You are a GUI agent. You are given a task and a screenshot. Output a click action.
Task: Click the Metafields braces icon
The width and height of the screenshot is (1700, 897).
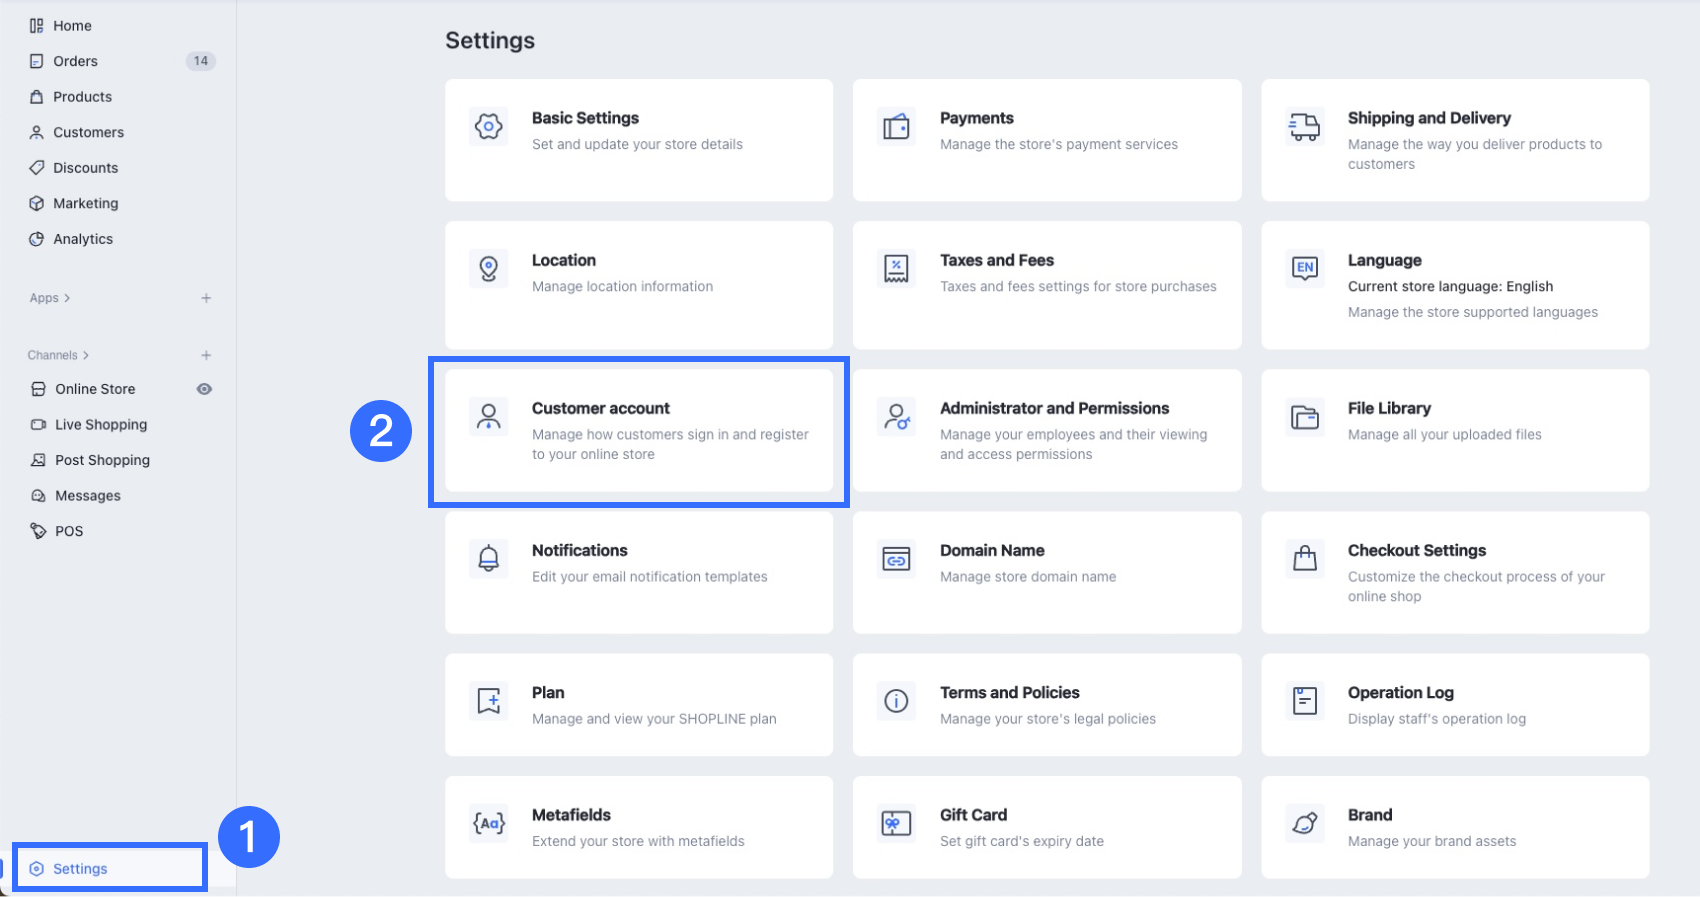tap(488, 824)
